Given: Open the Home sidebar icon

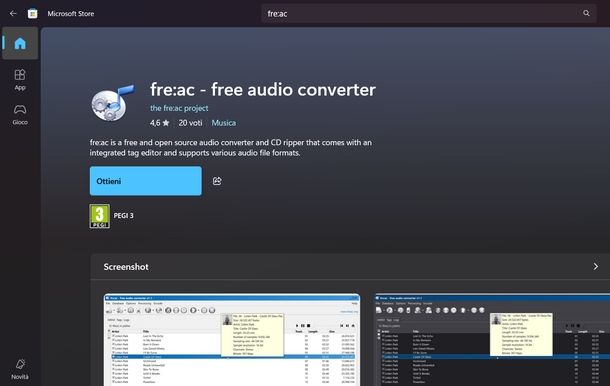Looking at the screenshot, I should 20,43.
